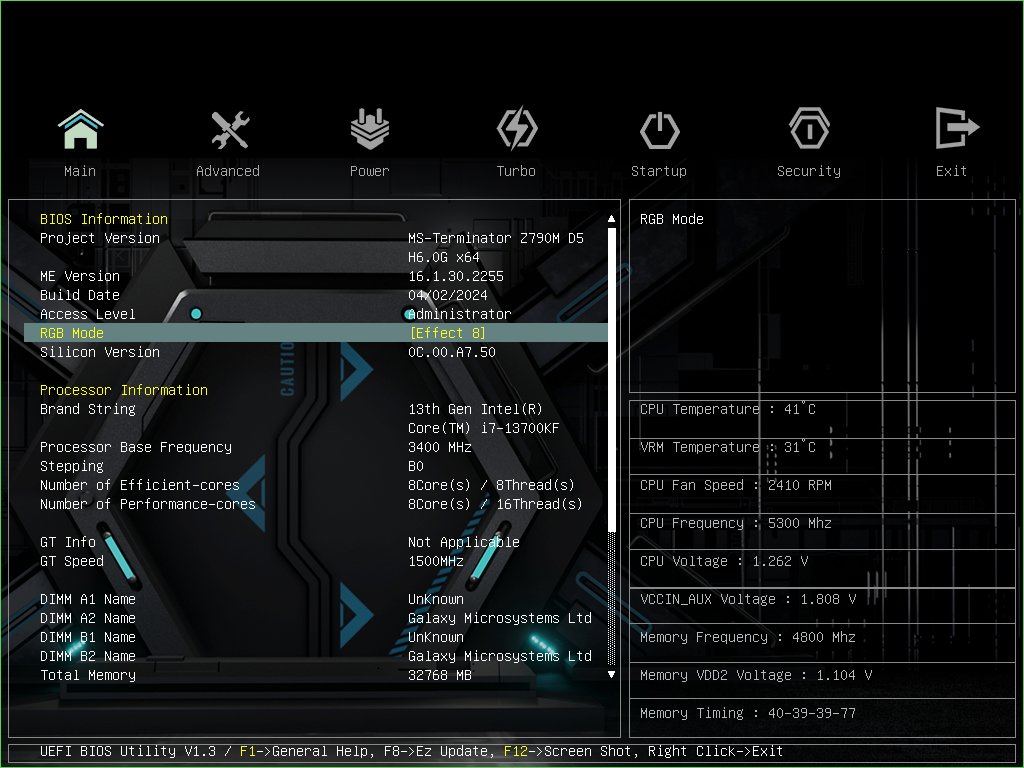Click the vertical scrollbar thumb

(x=611, y=379)
